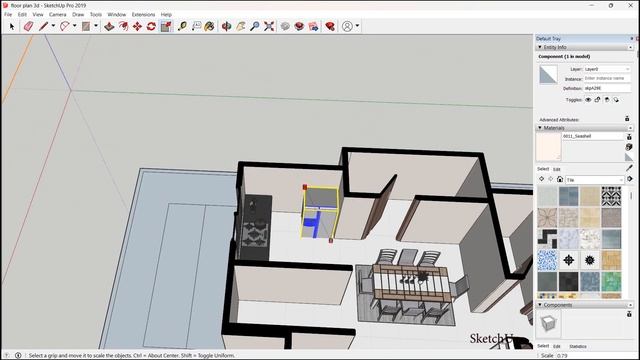Select the Select arrow tool
Screen dimensions: 640x360
(x=12, y=27)
